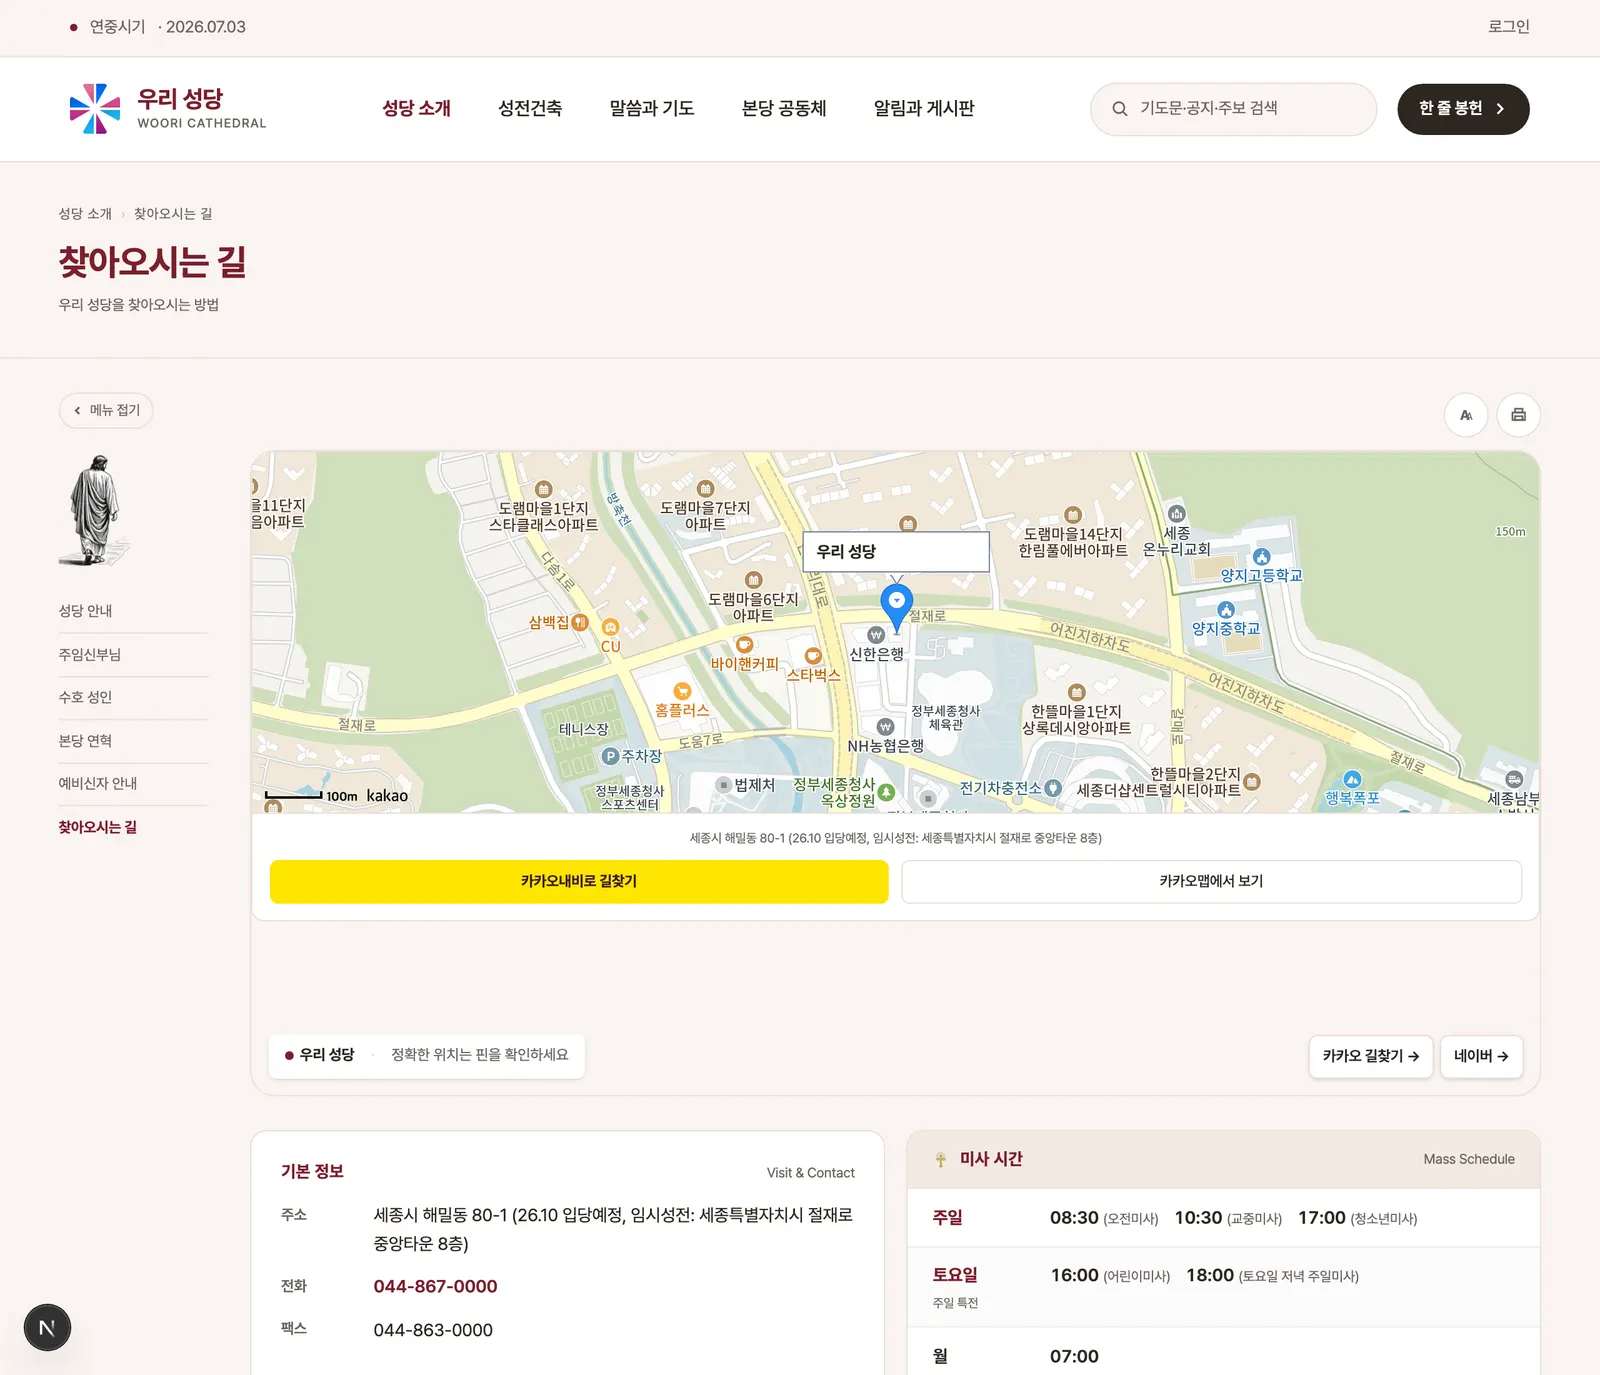Click the 한 줄 봉헌 button
Image resolution: width=1600 pixels, height=1375 pixels.
[x=1463, y=109]
